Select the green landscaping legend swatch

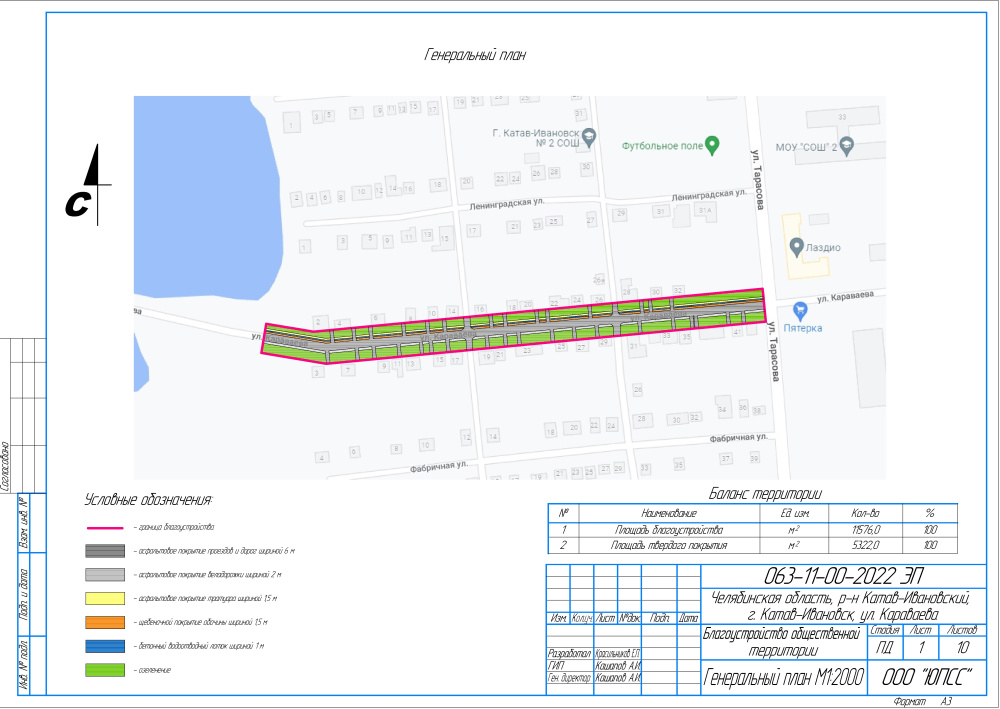coord(107,669)
